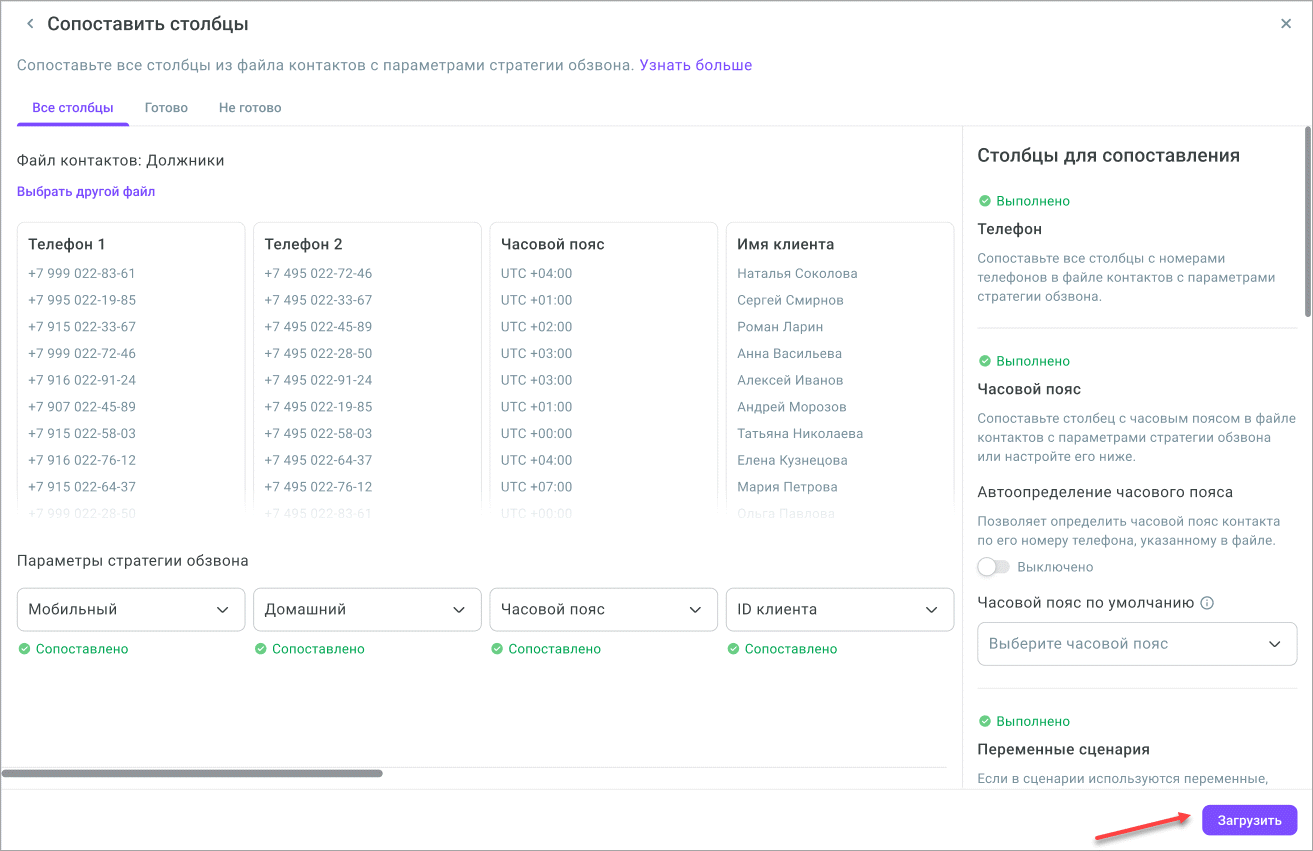Click info icon beside Часовой пояс по умолчанию
The image size is (1313, 851).
1207,603
